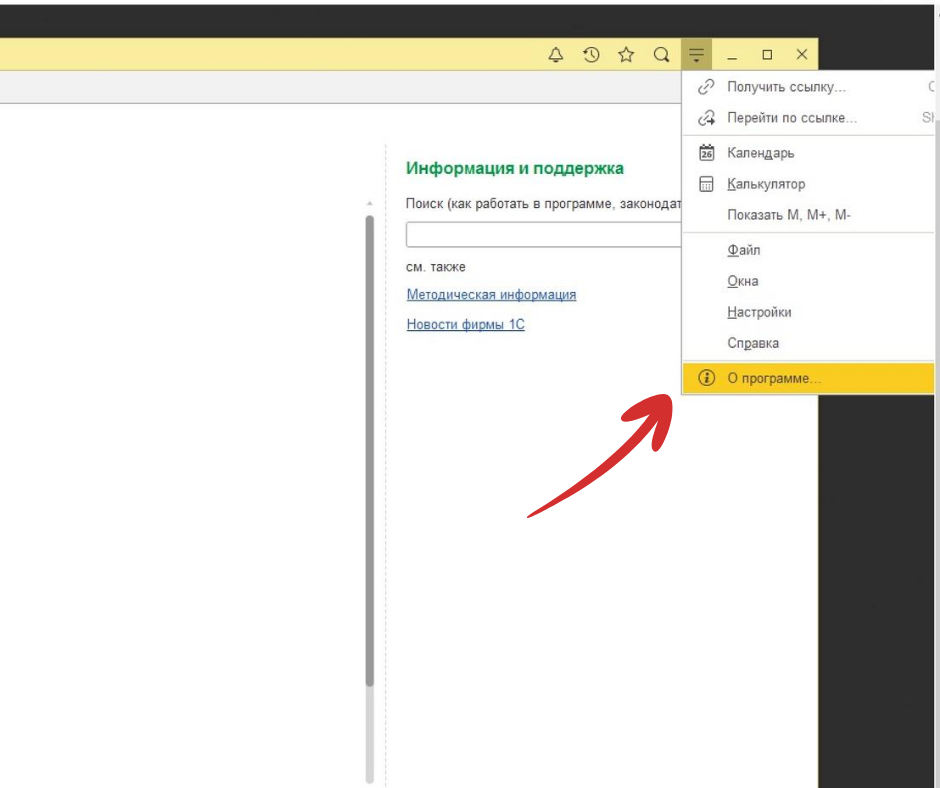Click the vertical scrollbar on the page

point(370,450)
